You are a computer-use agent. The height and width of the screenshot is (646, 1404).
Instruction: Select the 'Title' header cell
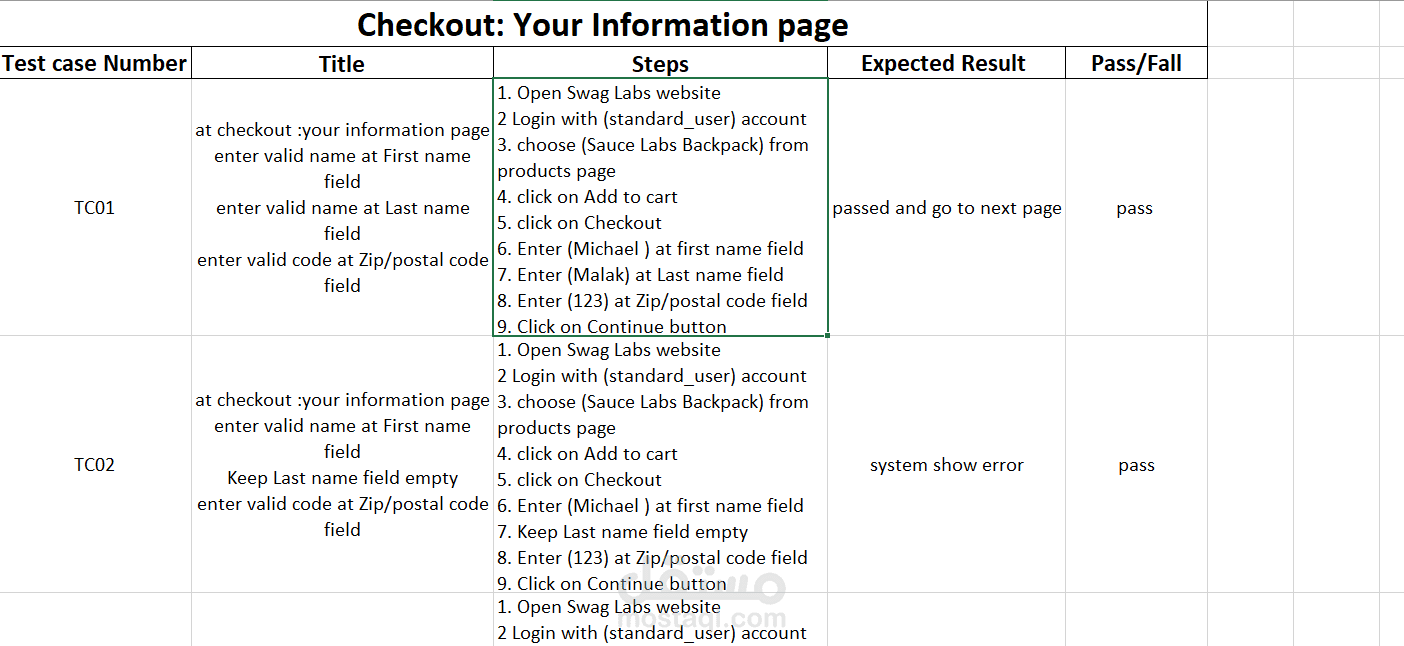click(342, 63)
